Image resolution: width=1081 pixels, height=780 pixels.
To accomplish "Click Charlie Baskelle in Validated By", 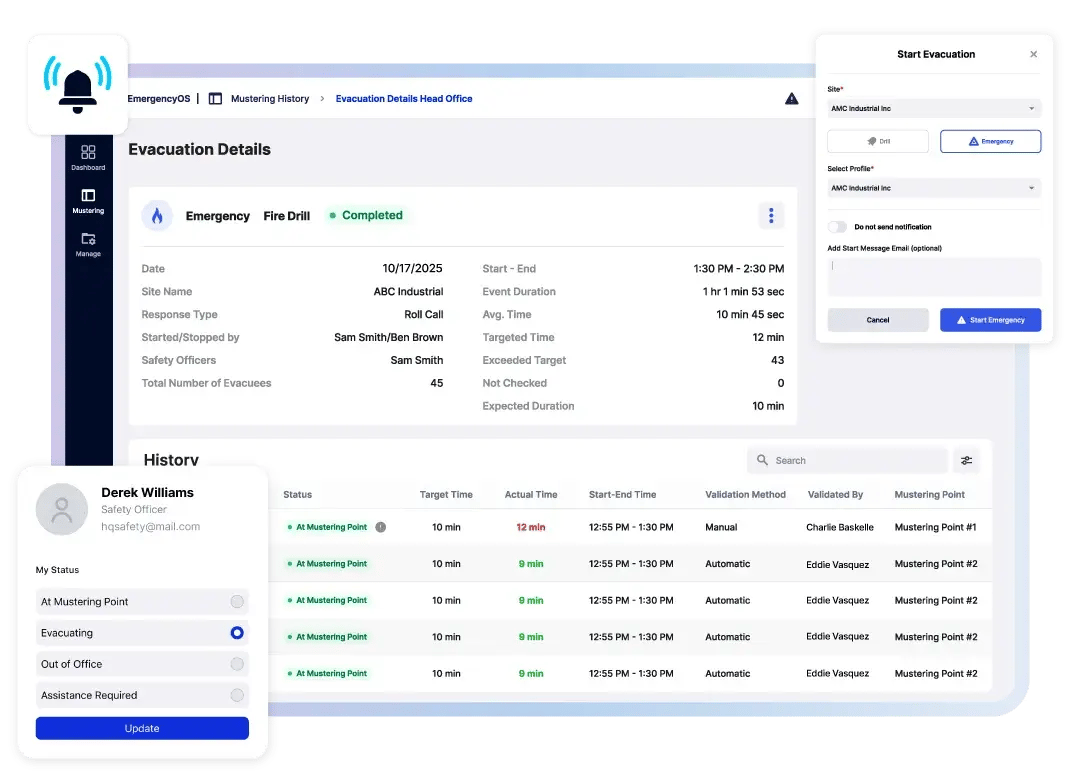I will 840,527.
